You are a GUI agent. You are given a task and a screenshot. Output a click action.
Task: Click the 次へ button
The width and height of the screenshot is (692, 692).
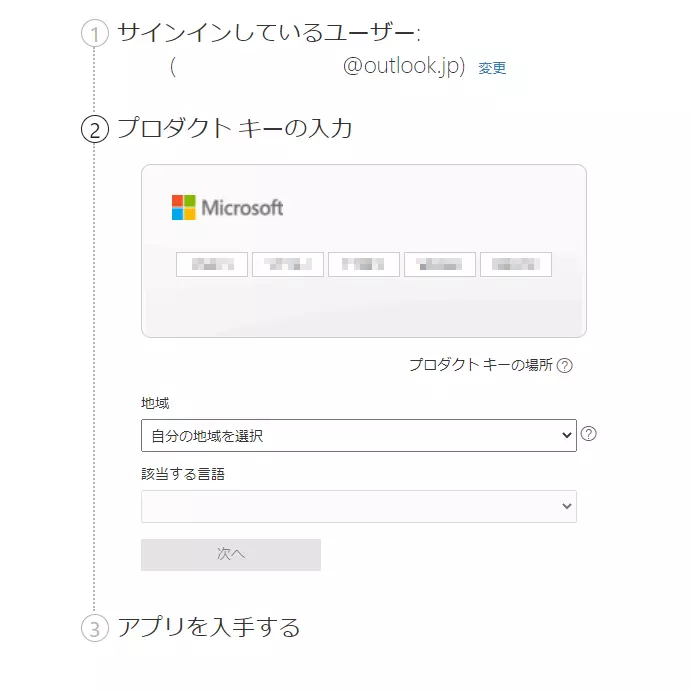(231, 554)
